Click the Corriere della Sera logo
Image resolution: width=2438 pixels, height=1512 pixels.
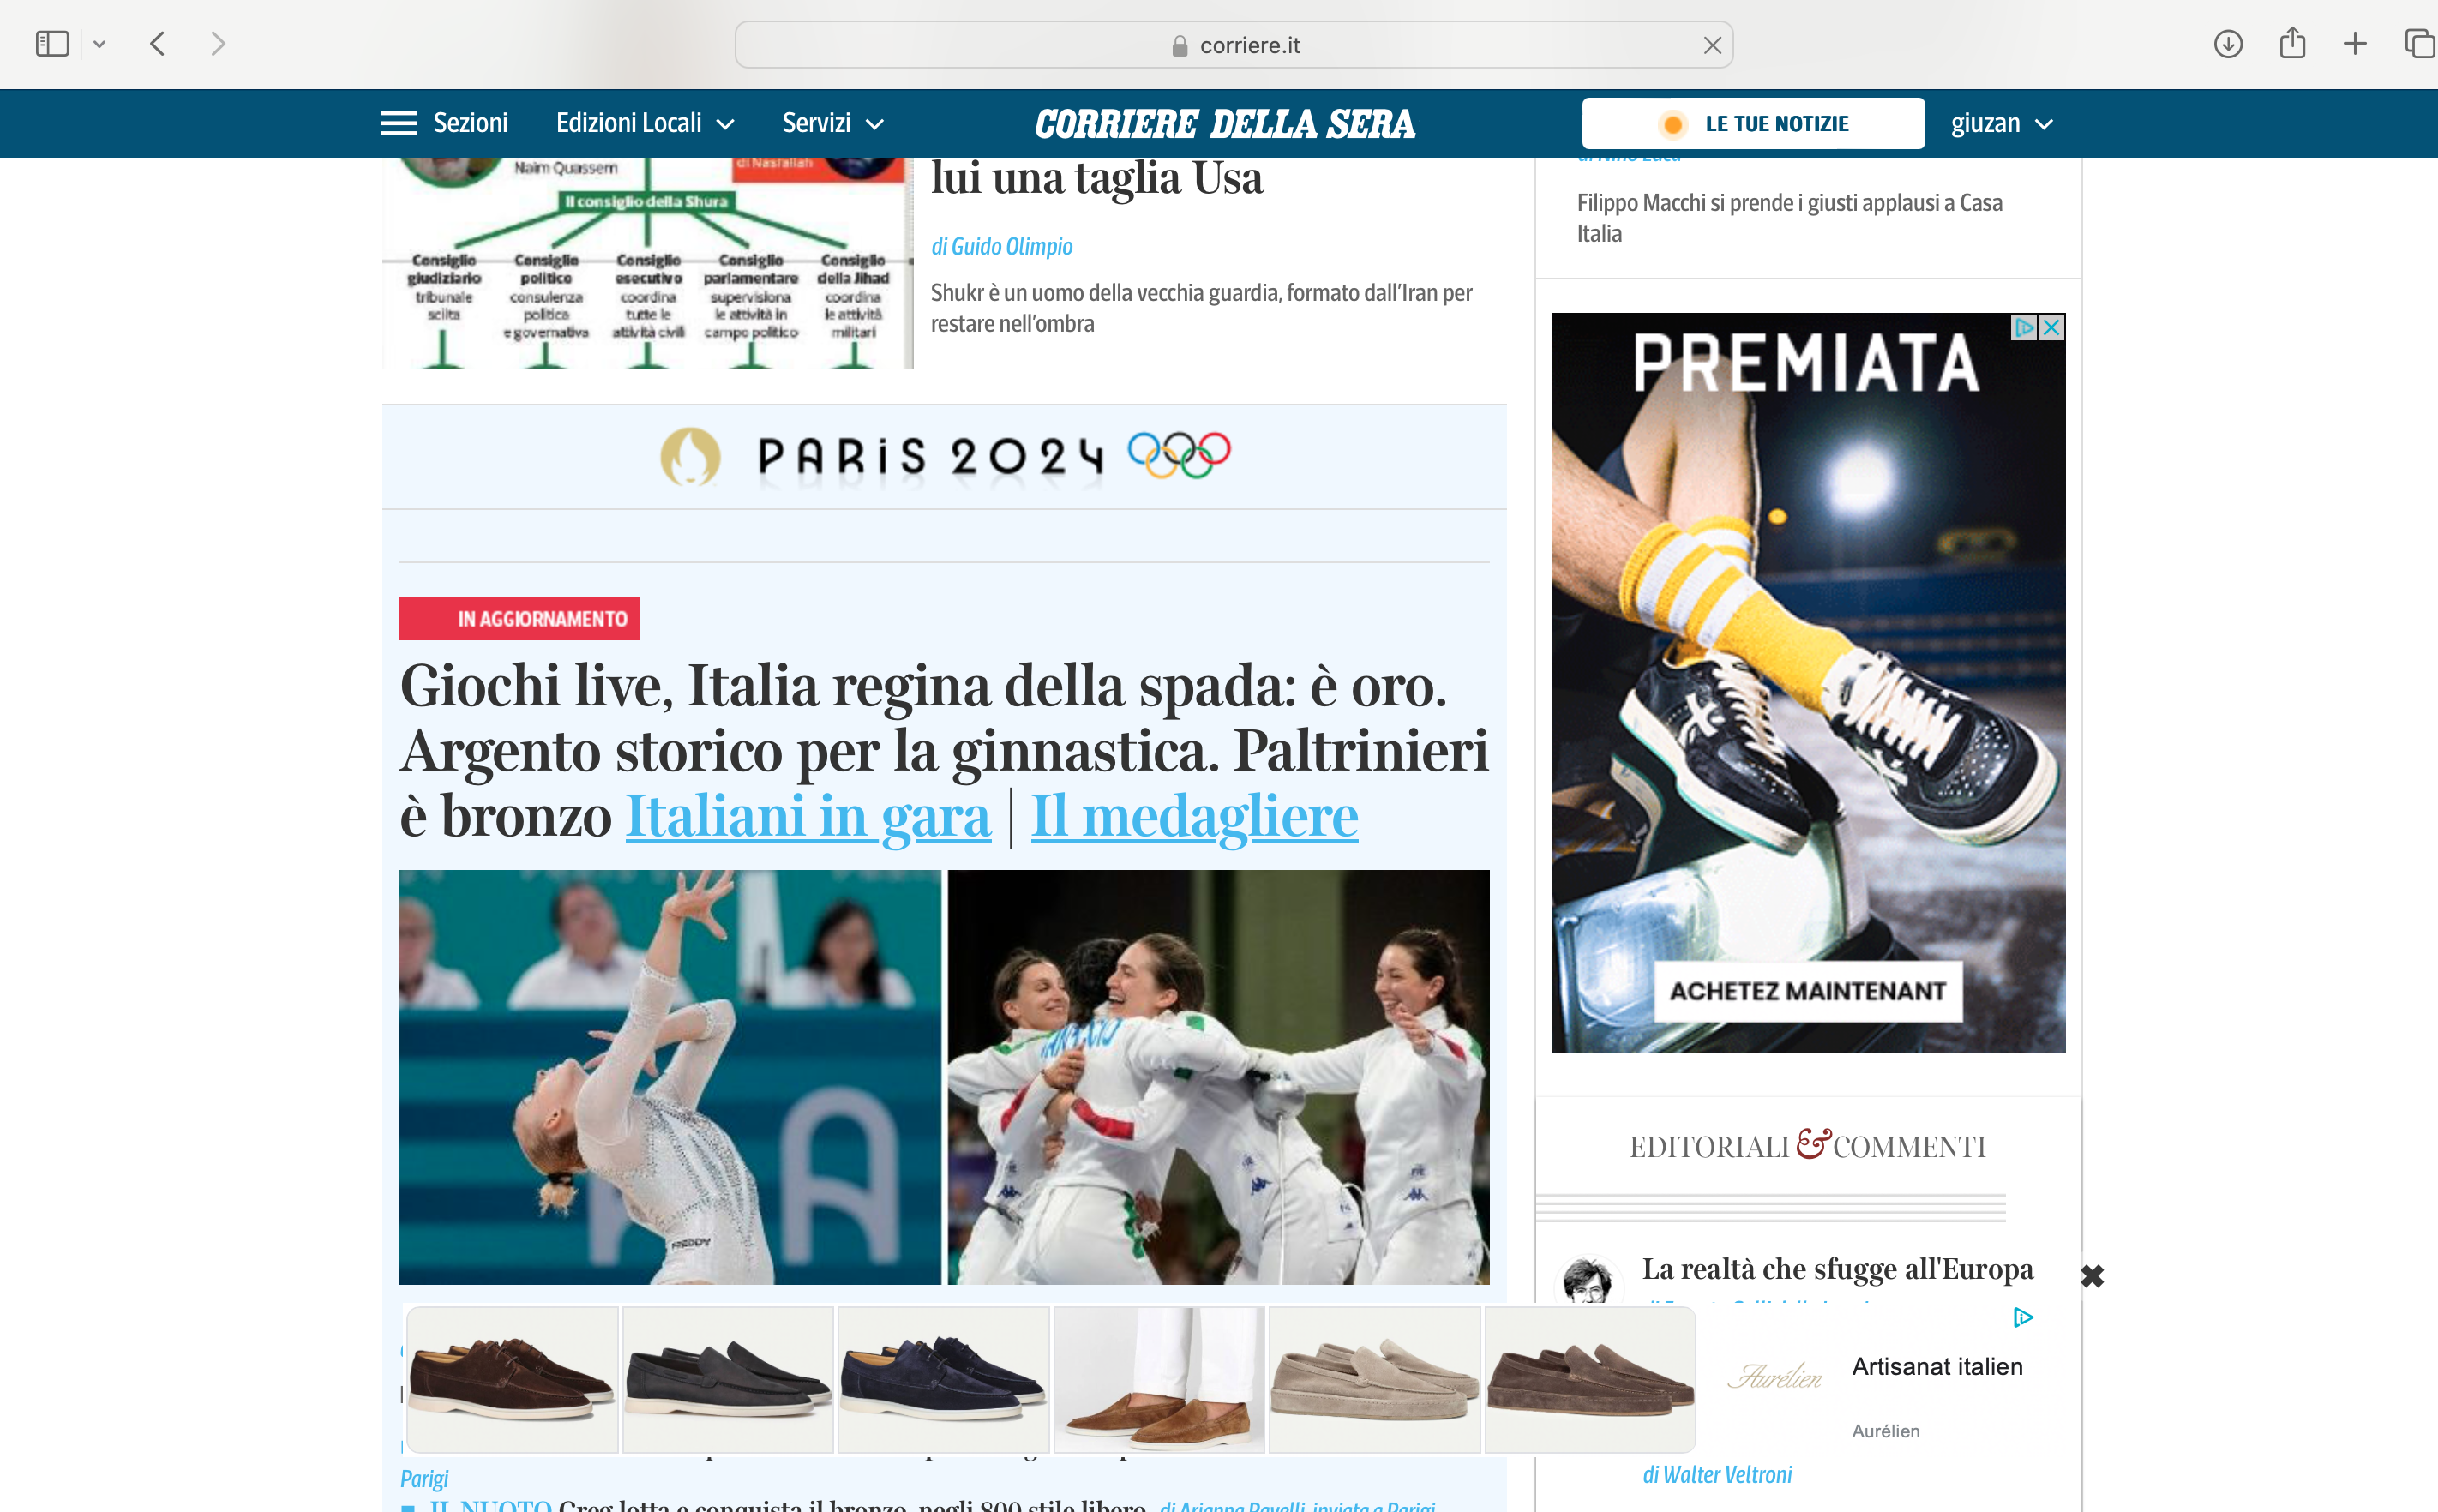[1225, 123]
